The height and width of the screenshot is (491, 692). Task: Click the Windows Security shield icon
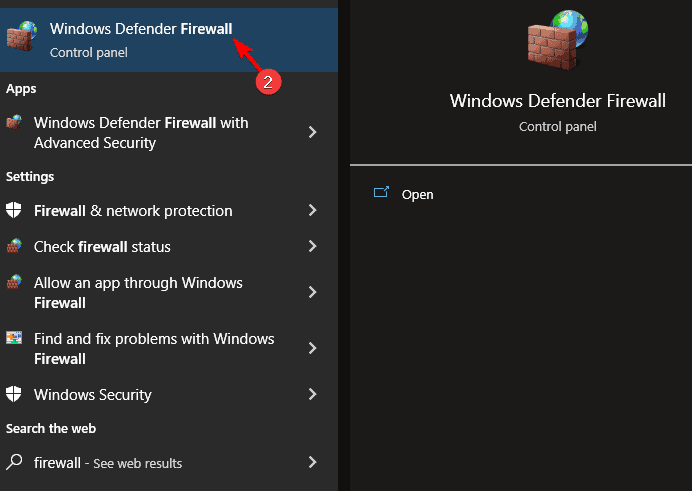[x=14, y=394]
